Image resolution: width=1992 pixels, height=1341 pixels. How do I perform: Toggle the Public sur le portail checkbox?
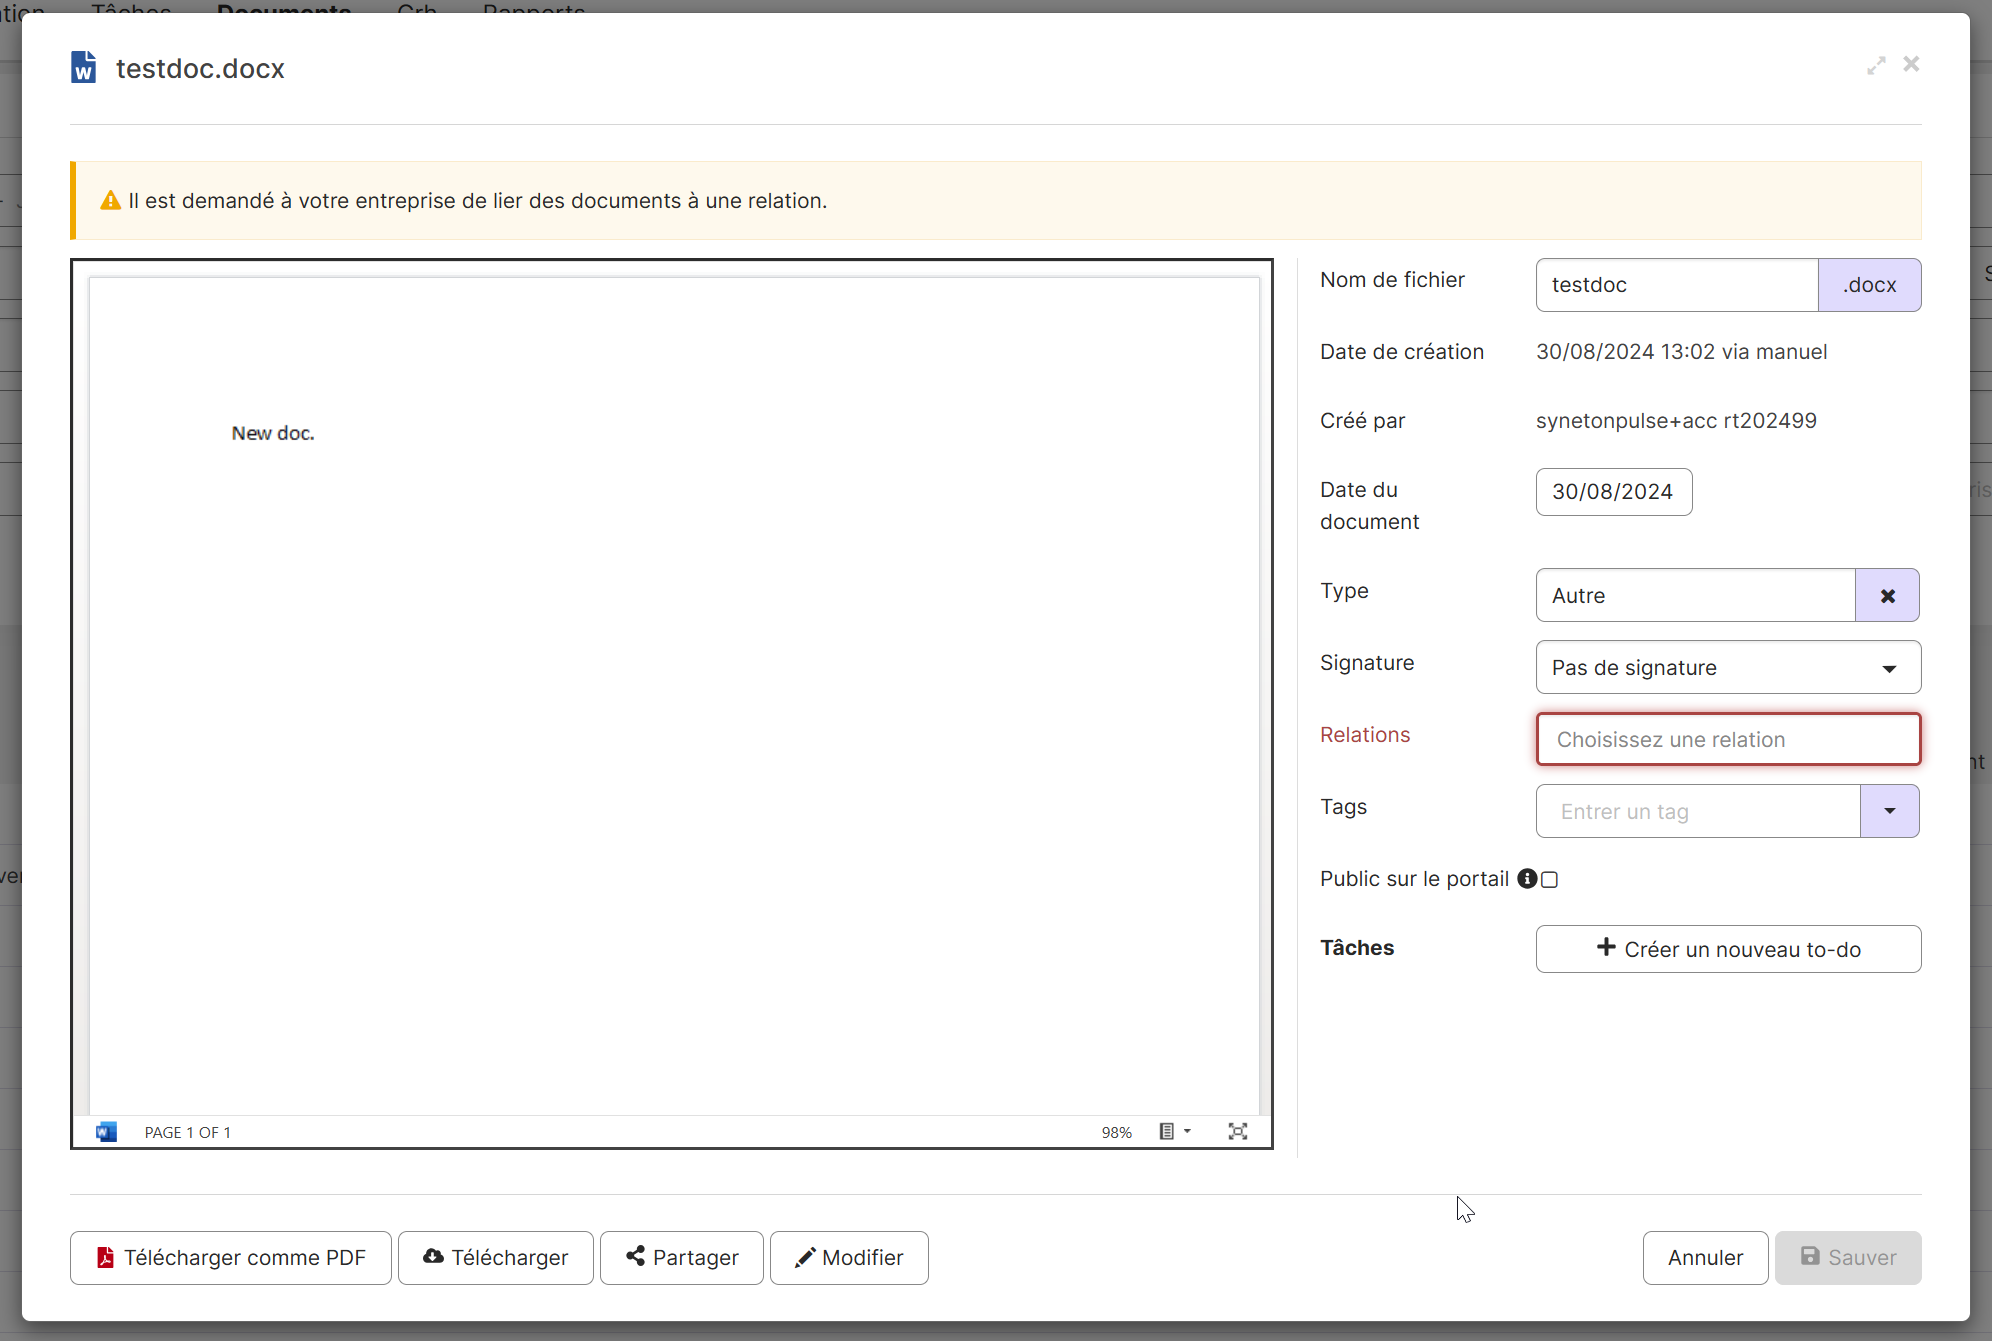(x=1550, y=880)
